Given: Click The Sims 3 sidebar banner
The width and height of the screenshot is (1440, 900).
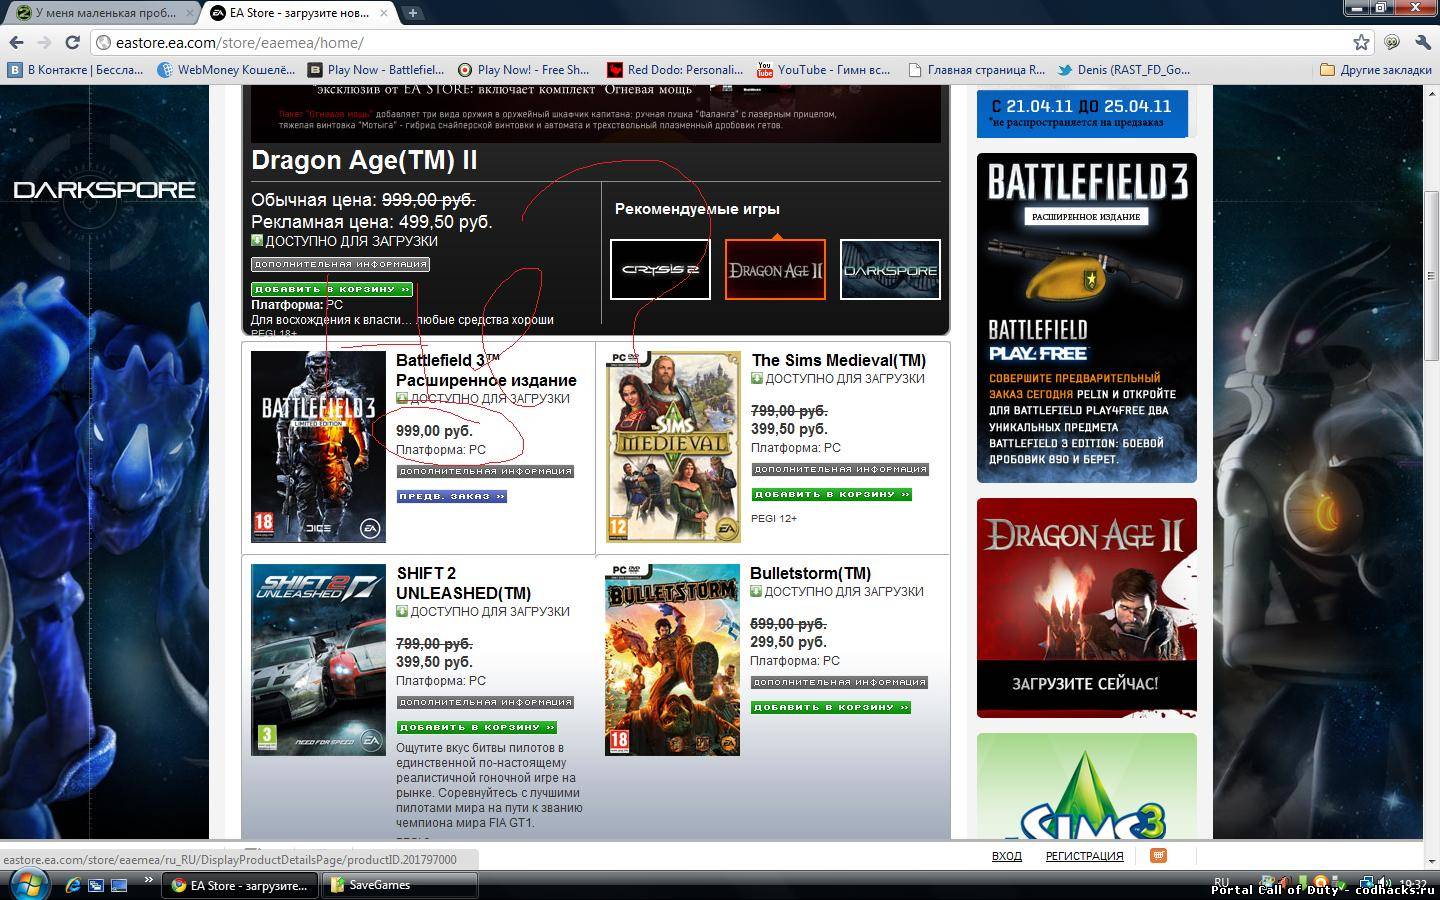Looking at the screenshot, I should [x=1087, y=786].
